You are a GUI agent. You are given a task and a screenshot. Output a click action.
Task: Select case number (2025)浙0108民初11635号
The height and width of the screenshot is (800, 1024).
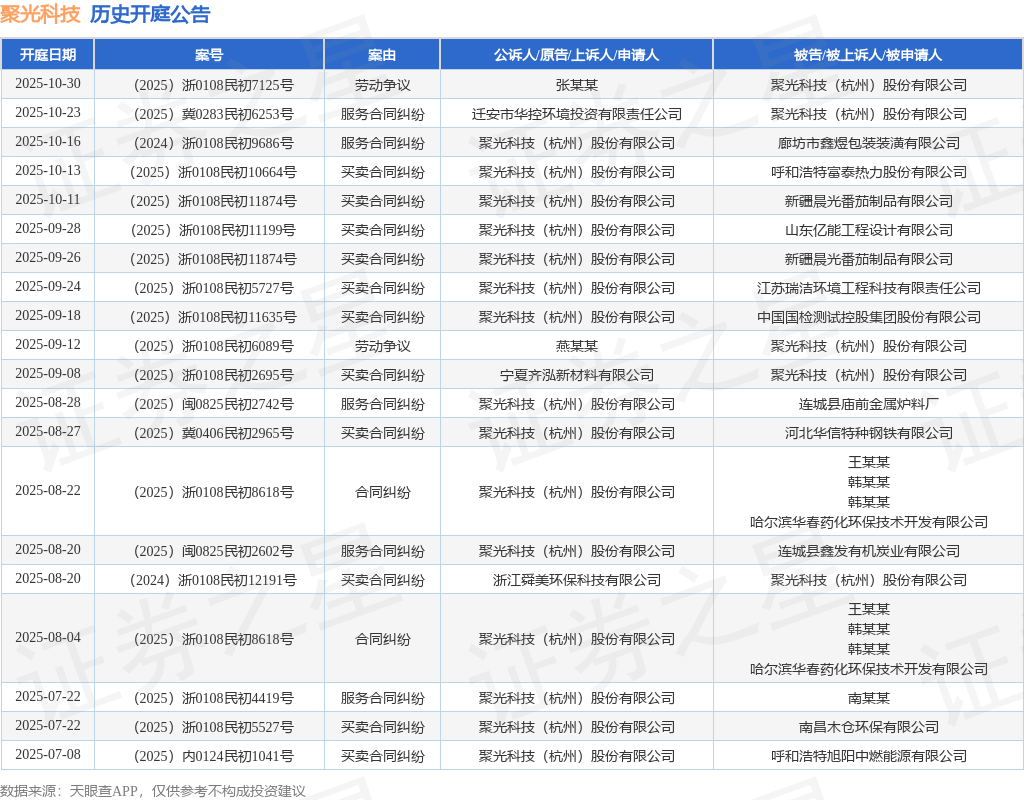coord(213,317)
